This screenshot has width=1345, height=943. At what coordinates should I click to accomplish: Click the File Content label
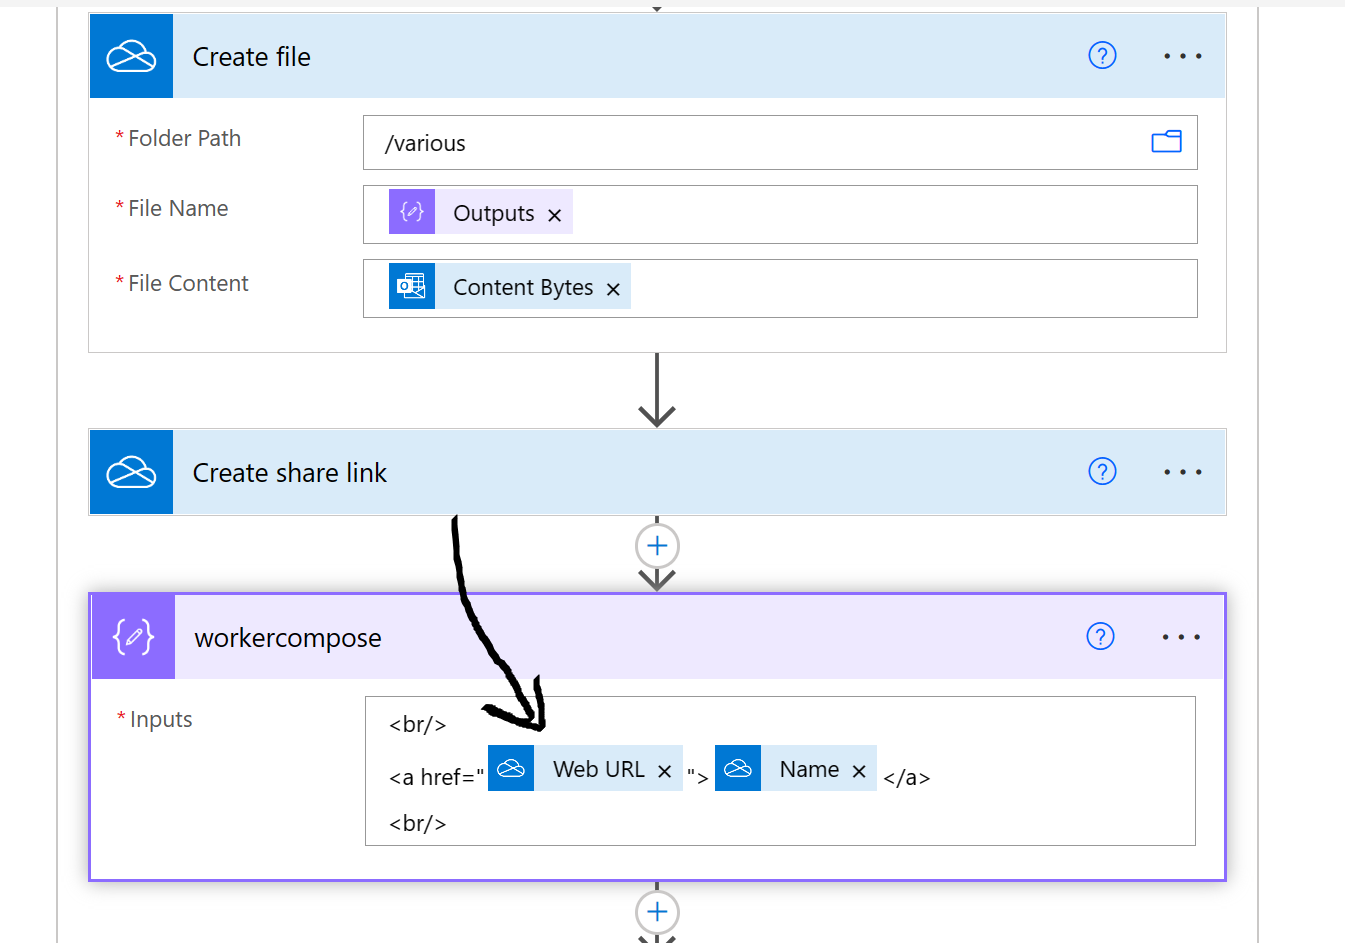tap(188, 283)
